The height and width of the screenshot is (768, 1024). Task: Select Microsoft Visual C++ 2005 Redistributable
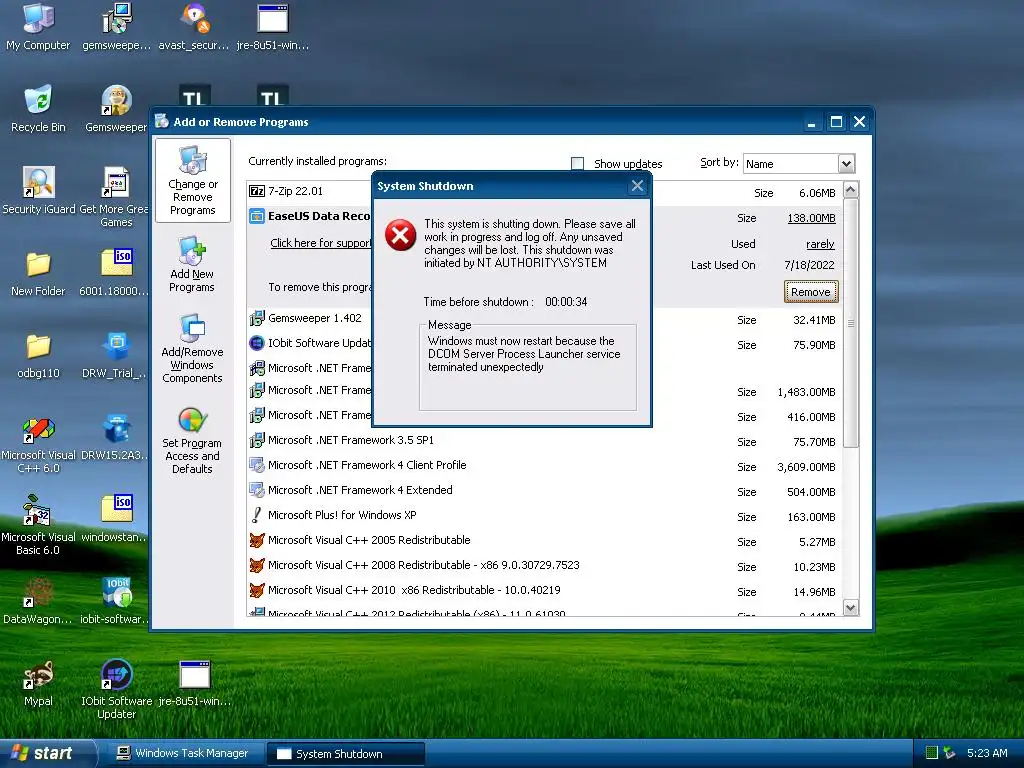(x=543, y=541)
